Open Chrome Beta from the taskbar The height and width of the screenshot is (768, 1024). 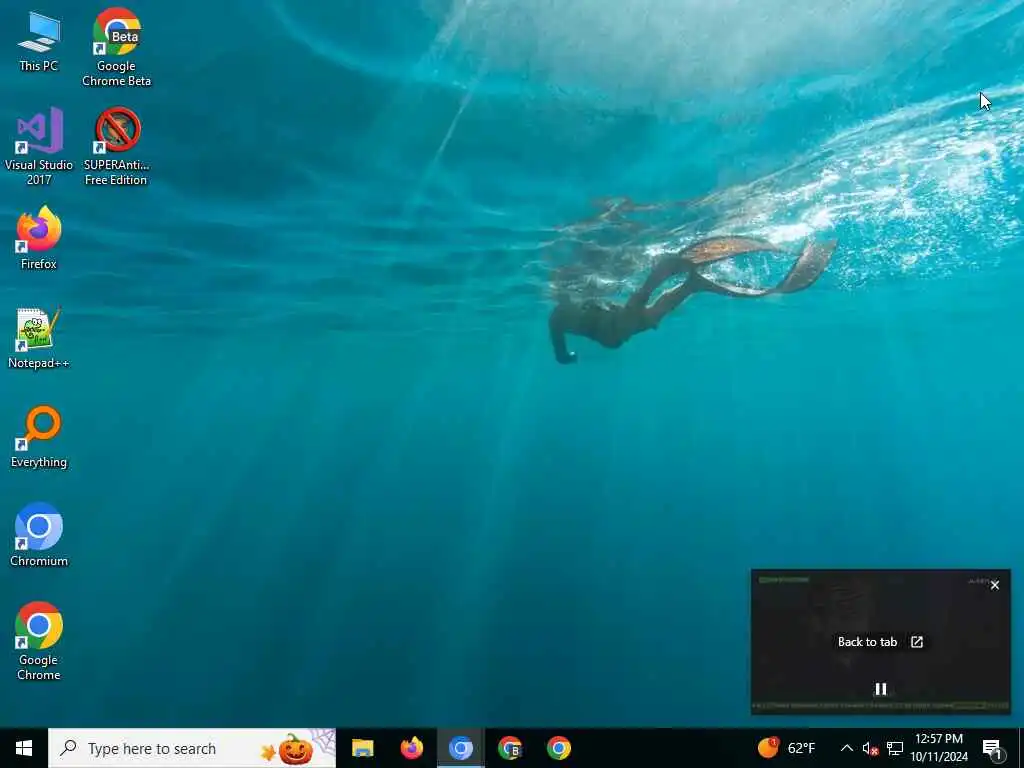509,748
